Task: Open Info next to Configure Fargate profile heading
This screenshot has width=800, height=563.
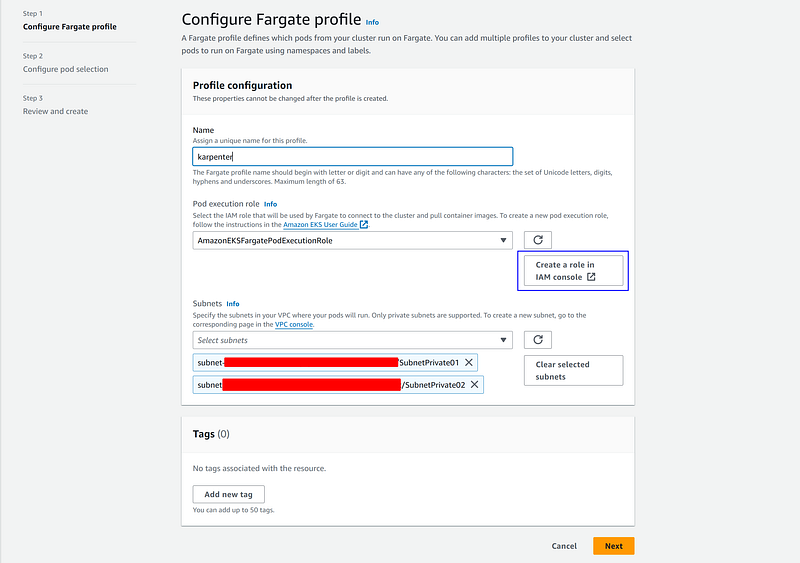Action: click(372, 22)
